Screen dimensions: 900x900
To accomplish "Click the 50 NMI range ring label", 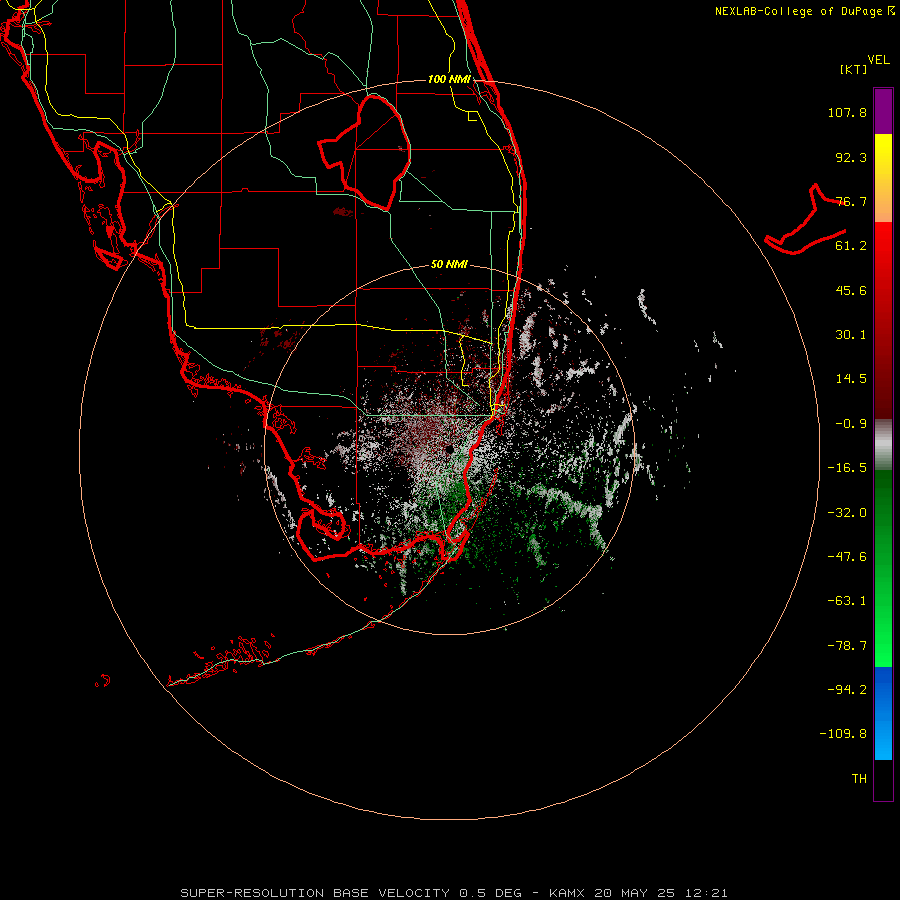I will (x=449, y=264).
